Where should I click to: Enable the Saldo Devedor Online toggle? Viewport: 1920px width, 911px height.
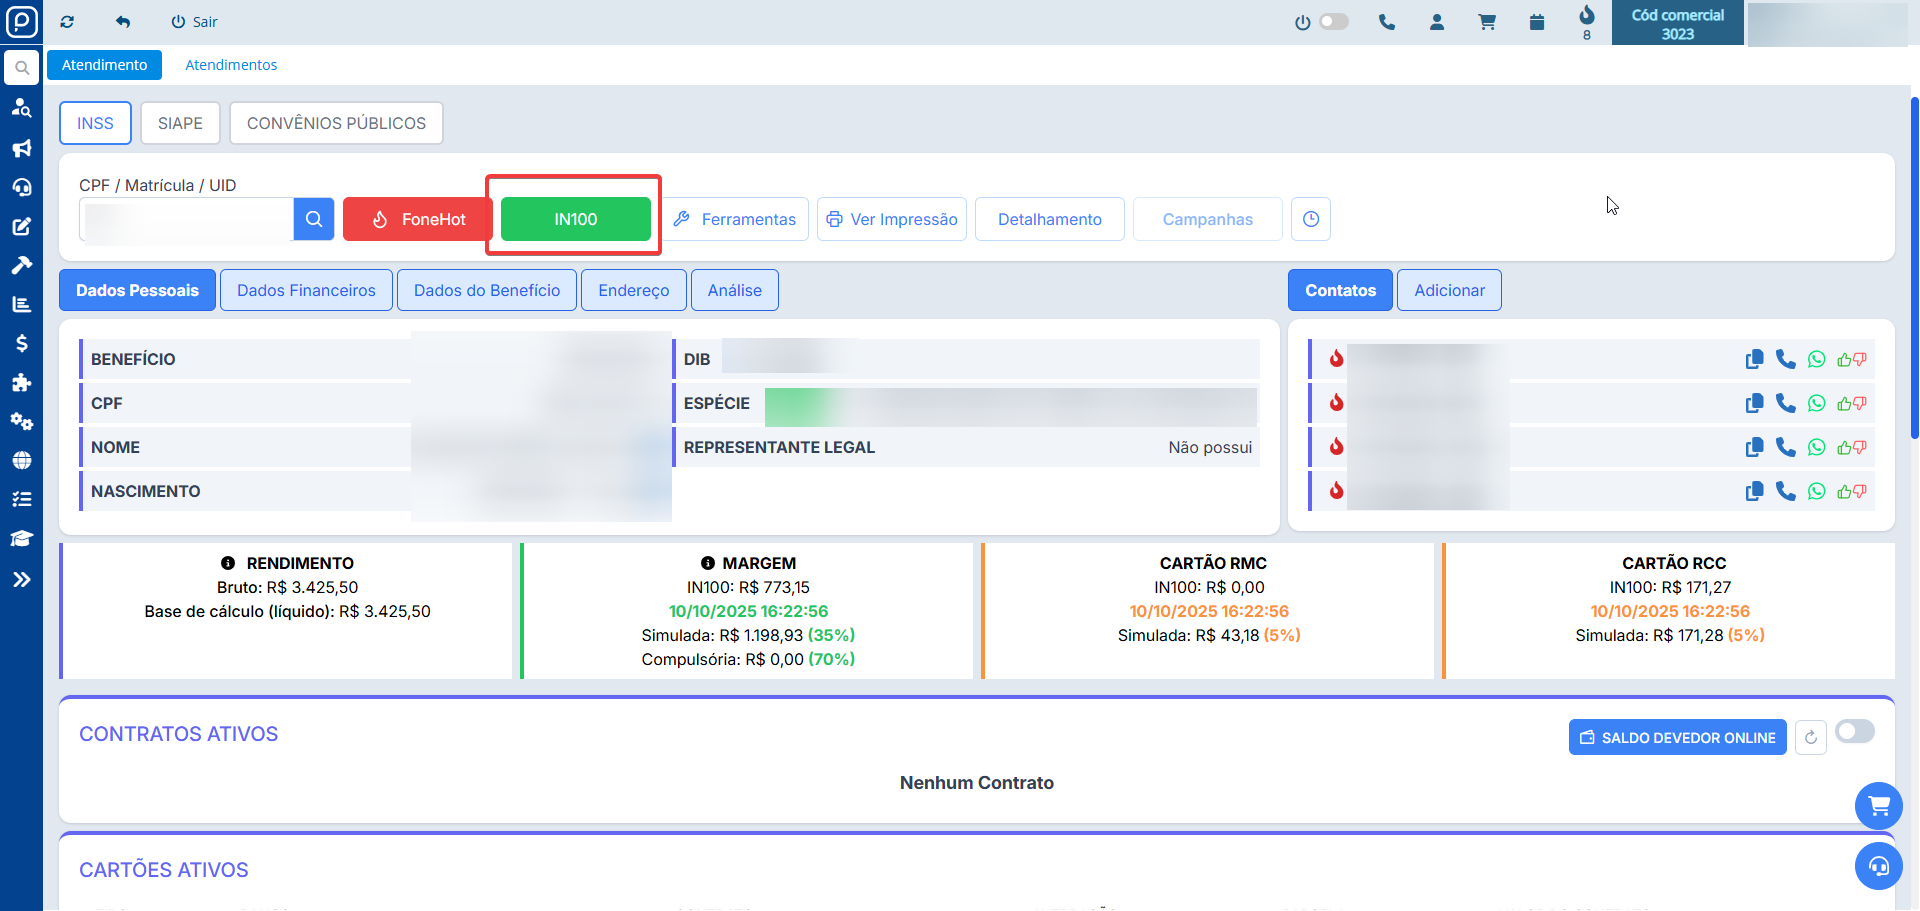(1854, 732)
